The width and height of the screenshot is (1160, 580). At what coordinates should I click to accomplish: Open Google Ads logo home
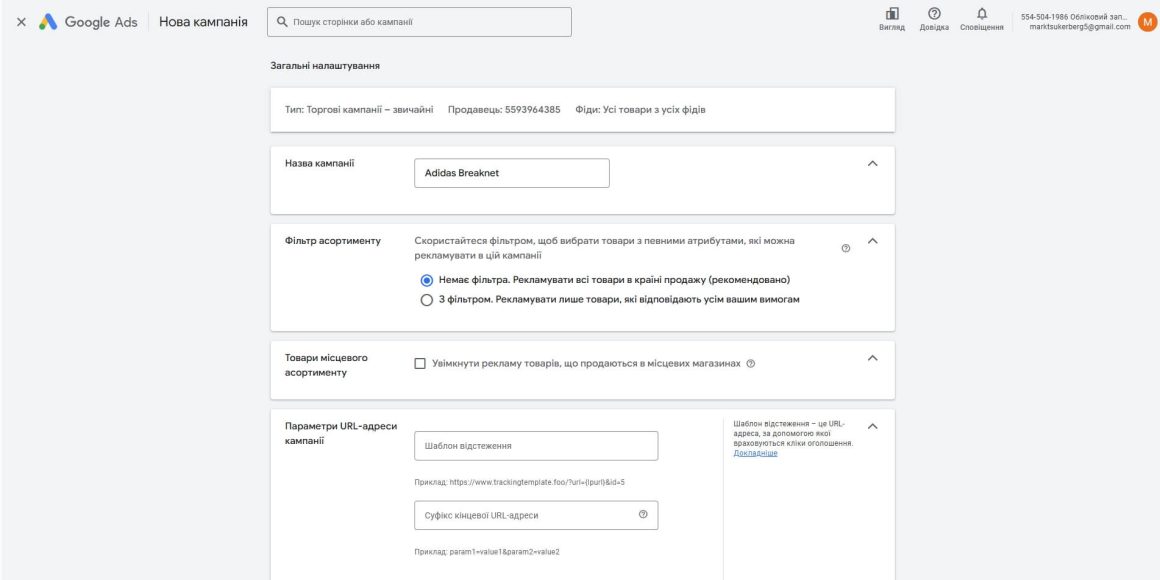point(88,22)
